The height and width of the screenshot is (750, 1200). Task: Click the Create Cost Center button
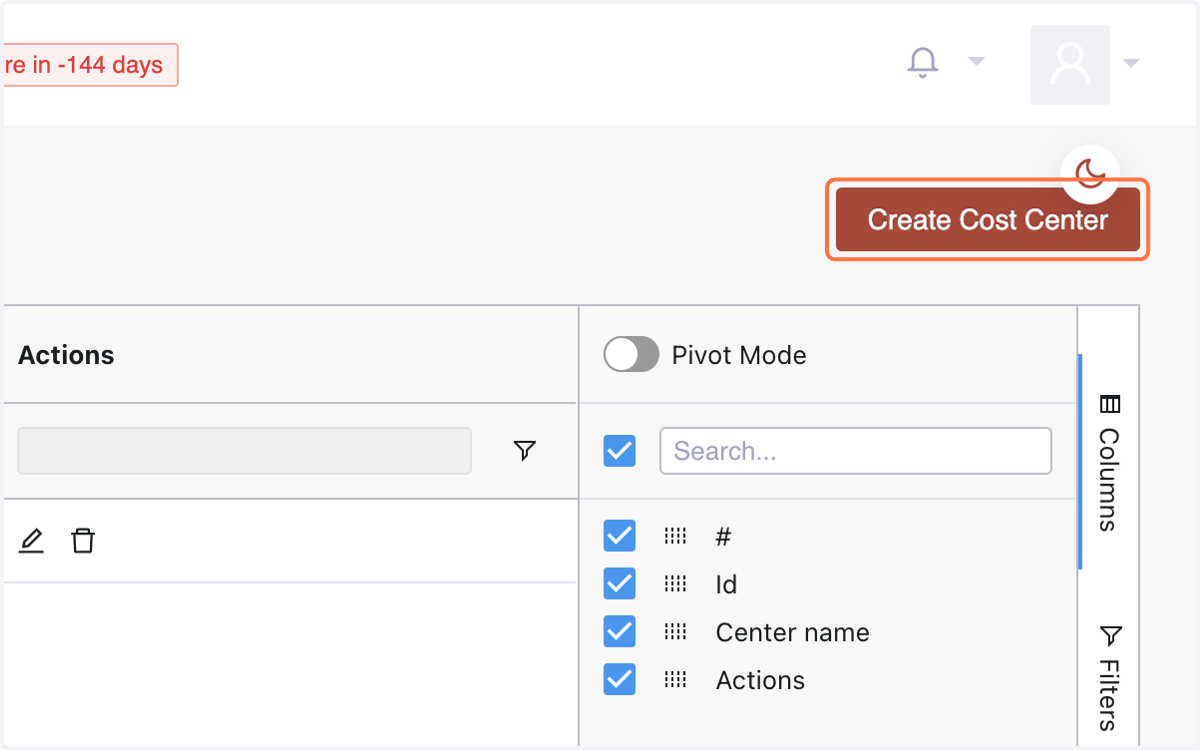(x=988, y=220)
